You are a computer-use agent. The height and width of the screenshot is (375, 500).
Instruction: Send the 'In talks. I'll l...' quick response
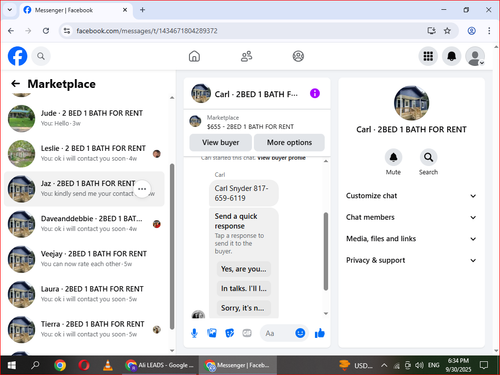tap(244, 288)
